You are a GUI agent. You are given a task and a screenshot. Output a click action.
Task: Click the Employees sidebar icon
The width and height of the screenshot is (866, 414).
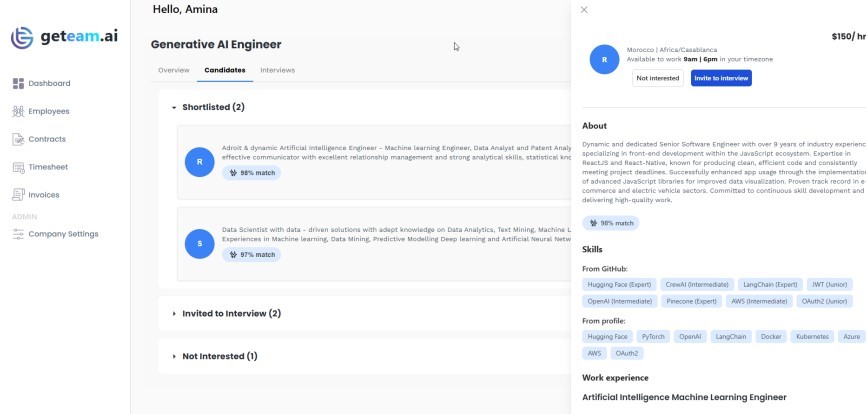coord(18,112)
